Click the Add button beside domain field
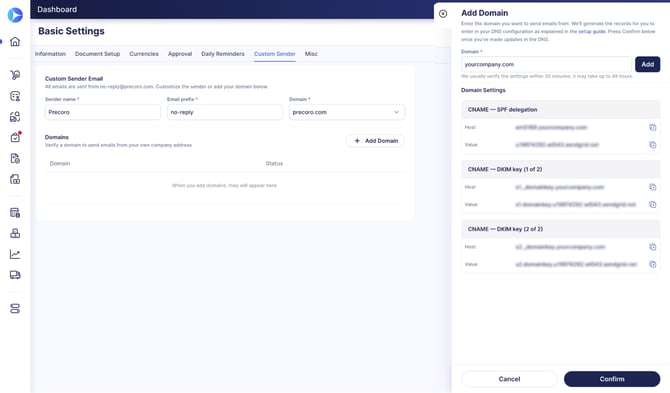The image size is (670, 393). click(647, 65)
